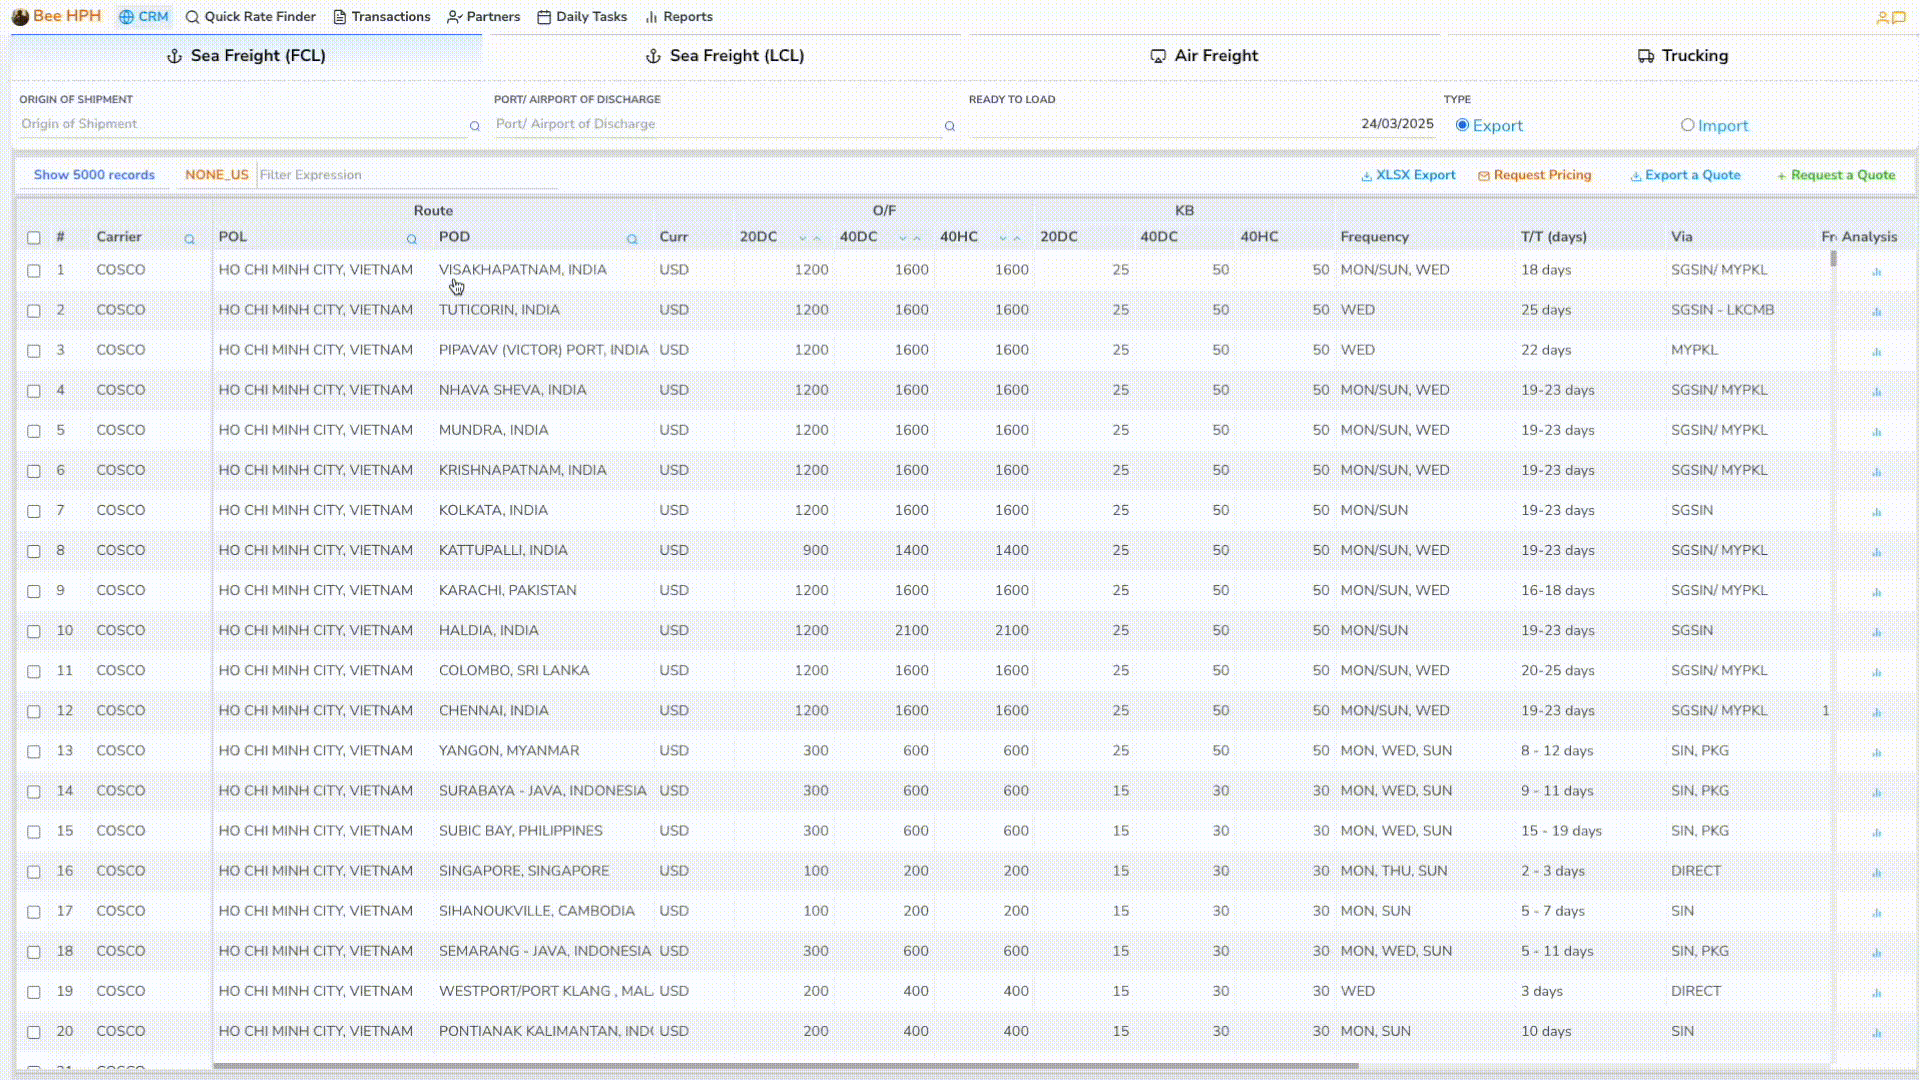Click Request a Quote
Screen dimensions: 1920x1080
click(1835, 175)
